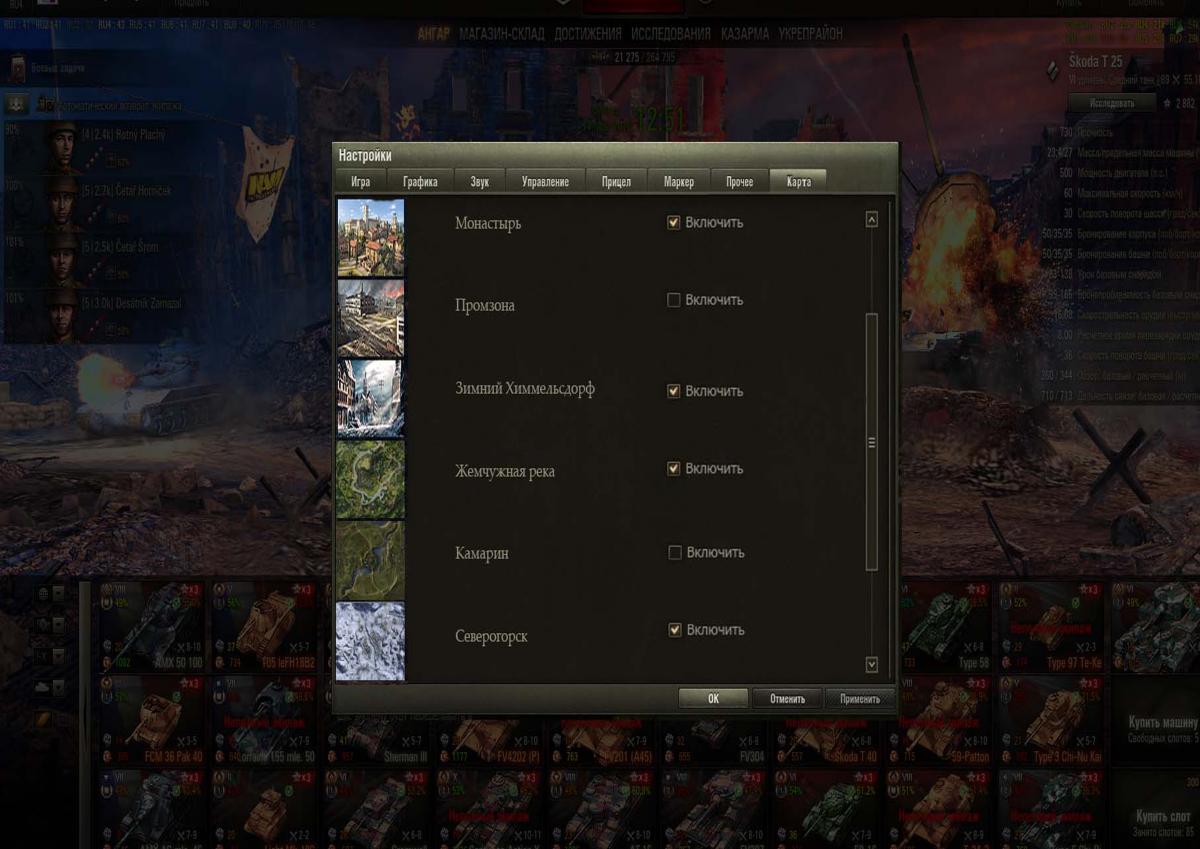Click the Škoda T 25 vehicle name
Image resolution: width=1200 pixels, height=849 pixels.
1095,62
